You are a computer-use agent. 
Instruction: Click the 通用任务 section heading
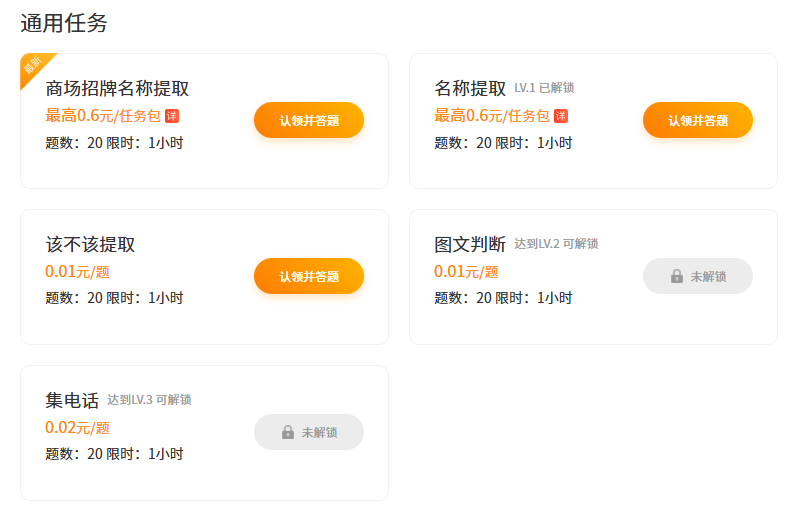[64, 23]
